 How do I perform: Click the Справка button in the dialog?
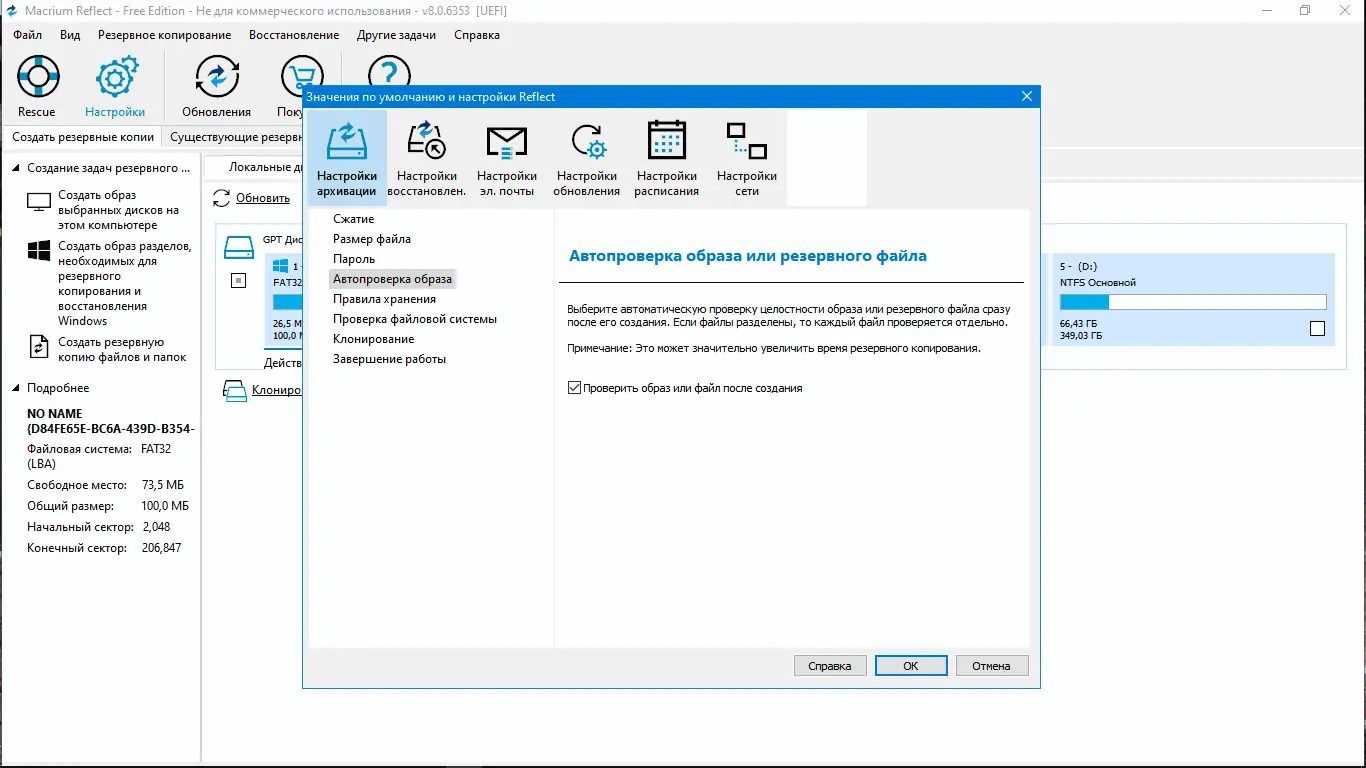pos(830,666)
